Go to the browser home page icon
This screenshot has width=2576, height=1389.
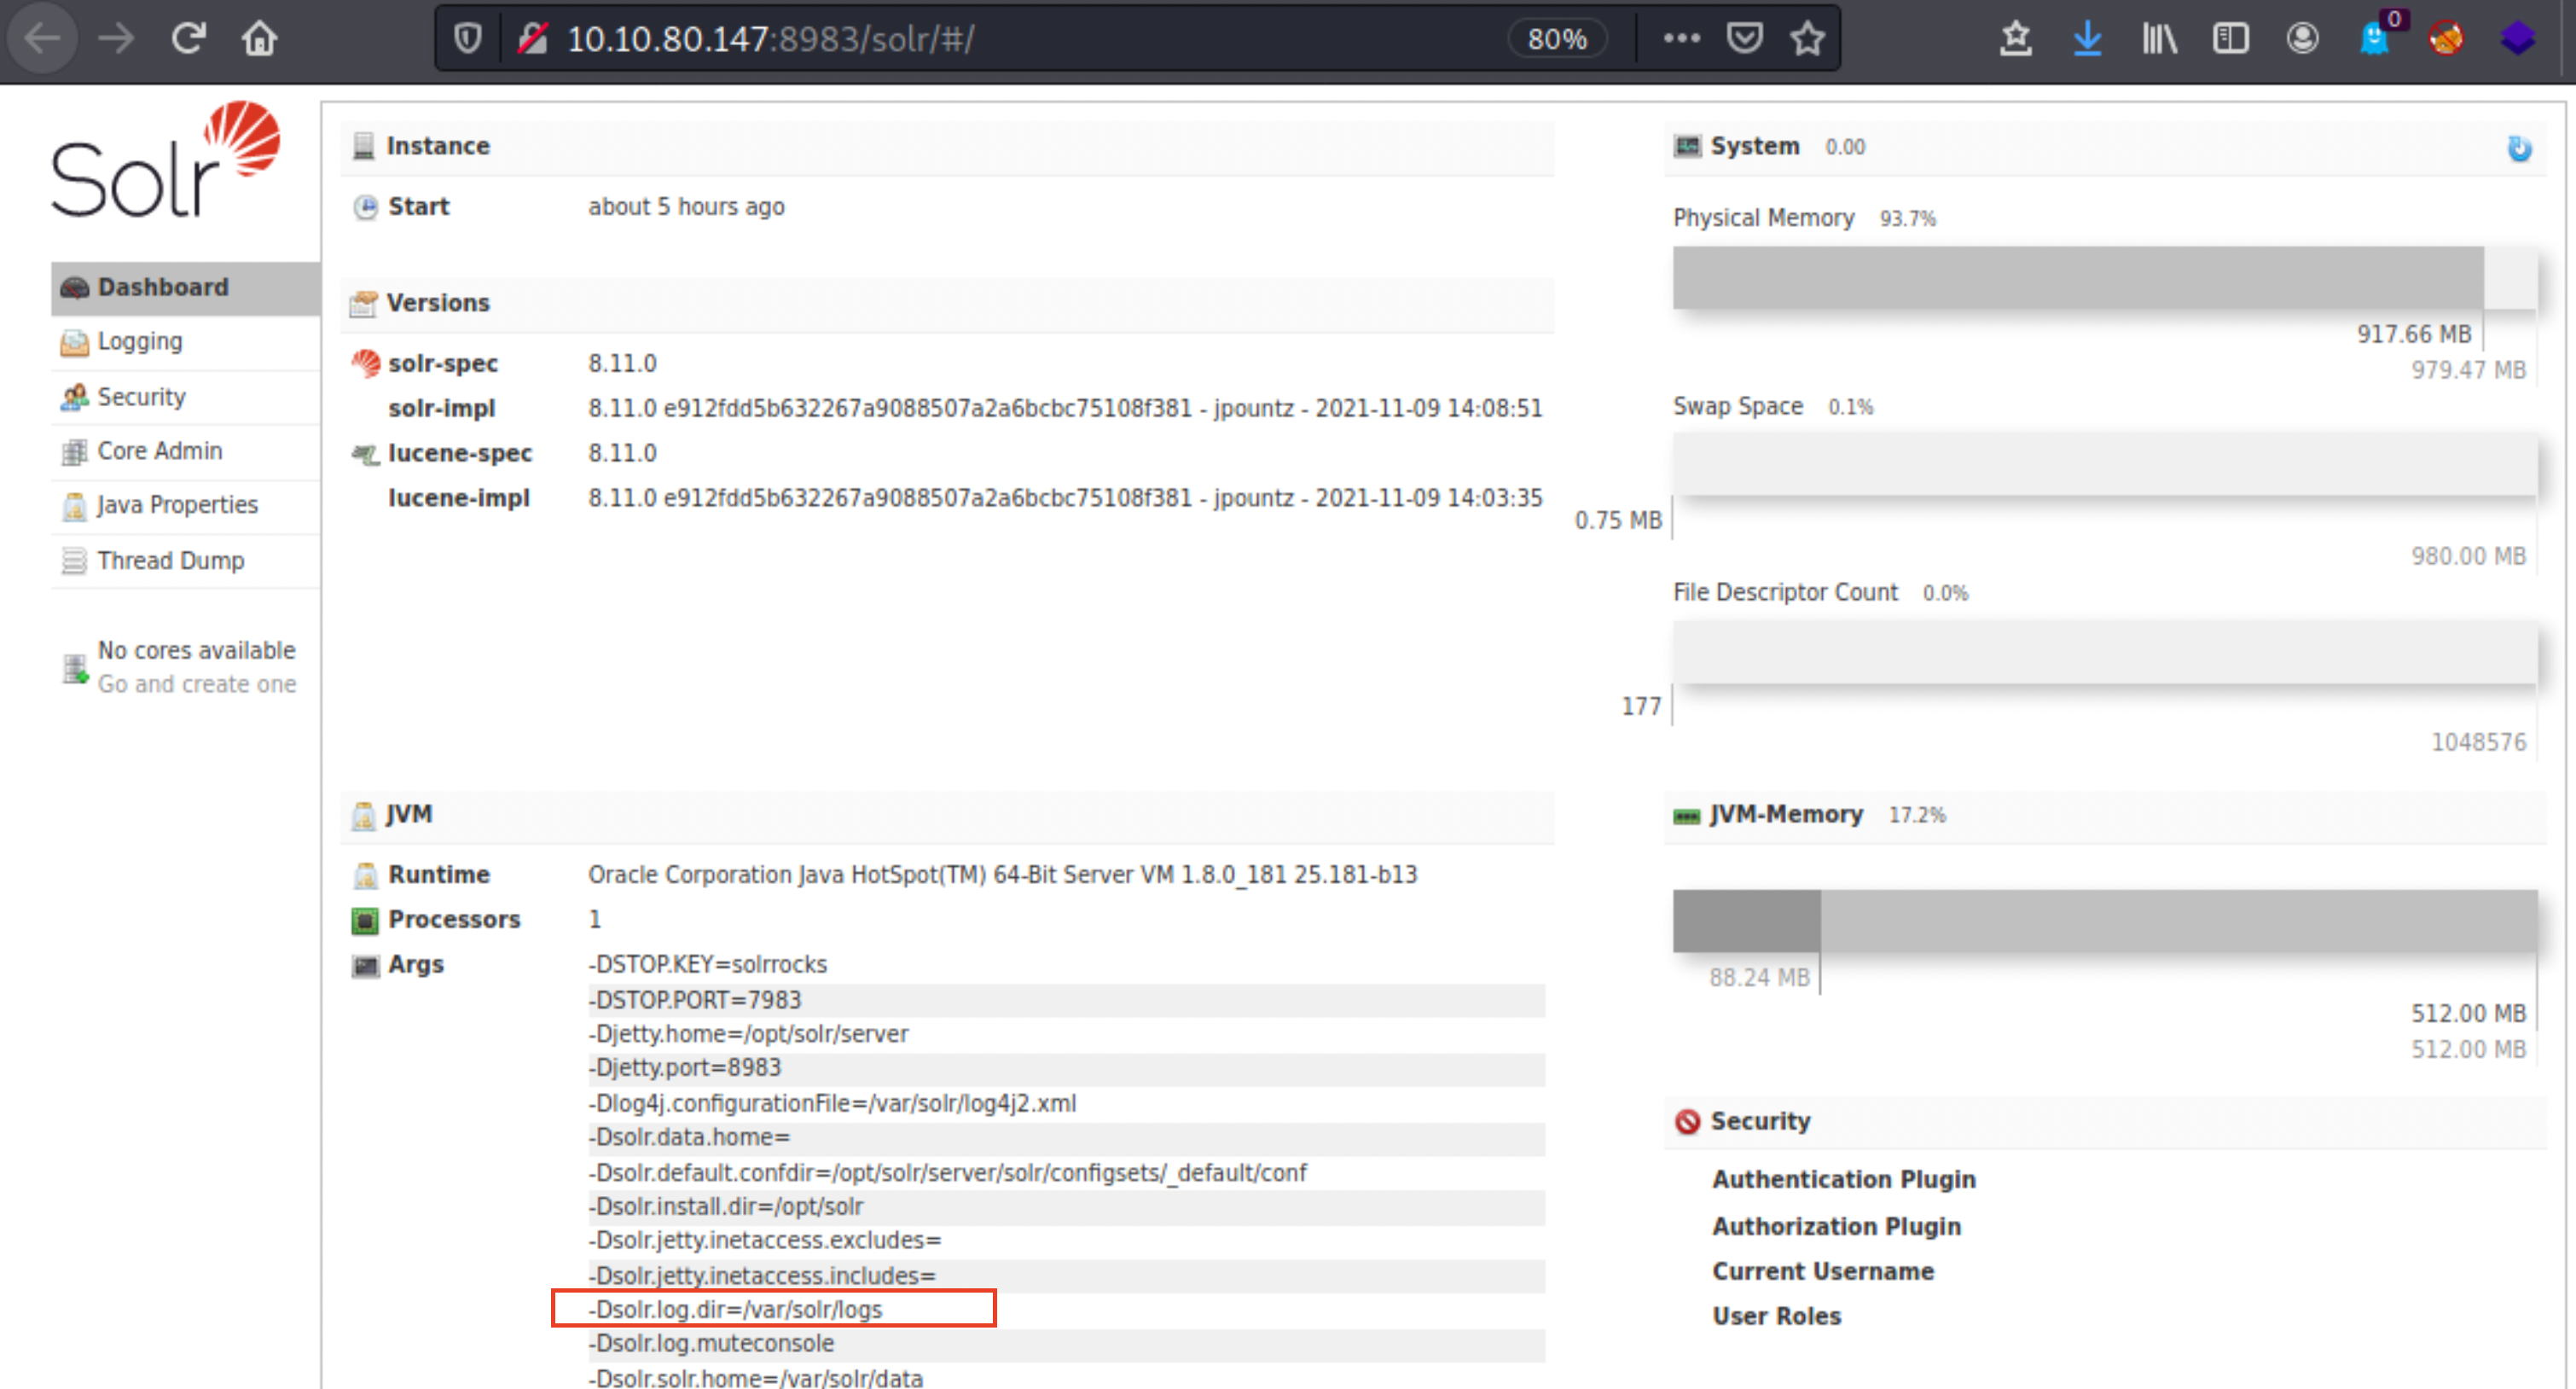point(259,39)
